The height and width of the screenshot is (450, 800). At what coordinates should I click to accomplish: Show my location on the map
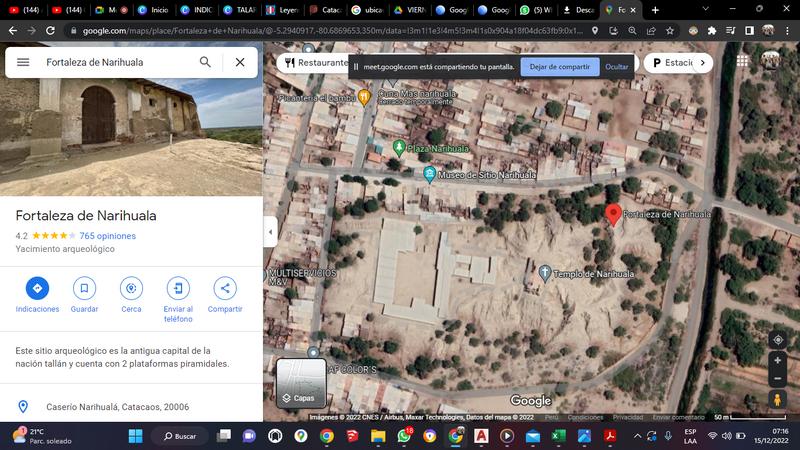[x=778, y=340]
